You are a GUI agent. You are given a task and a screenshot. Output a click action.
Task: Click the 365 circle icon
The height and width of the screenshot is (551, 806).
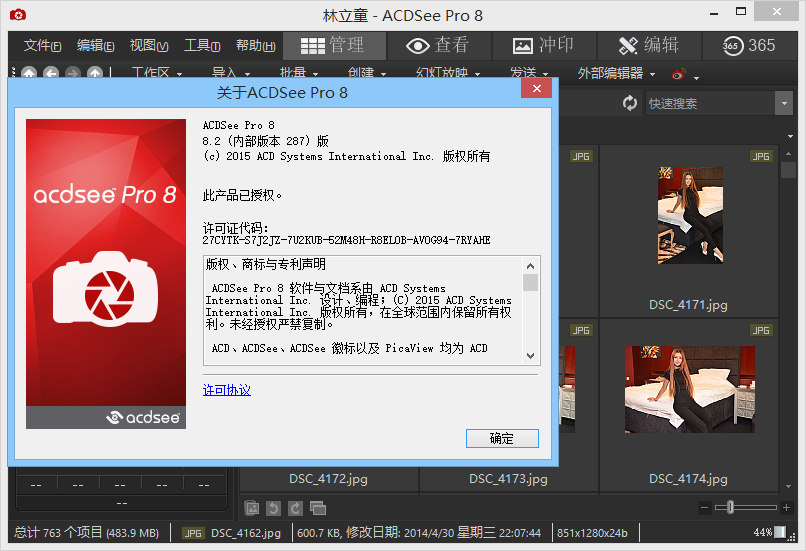tap(732, 46)
